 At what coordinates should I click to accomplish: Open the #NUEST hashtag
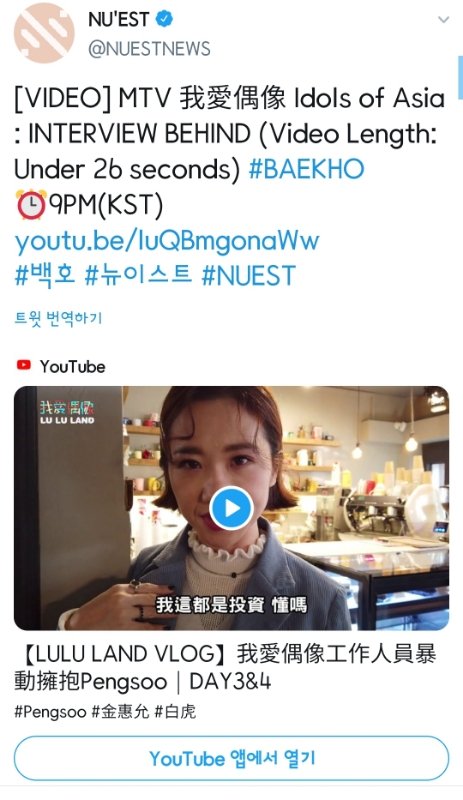(249, 276)
